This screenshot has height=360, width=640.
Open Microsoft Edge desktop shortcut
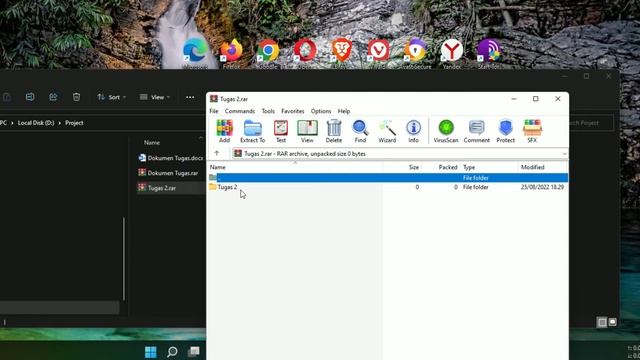[195, 53]
